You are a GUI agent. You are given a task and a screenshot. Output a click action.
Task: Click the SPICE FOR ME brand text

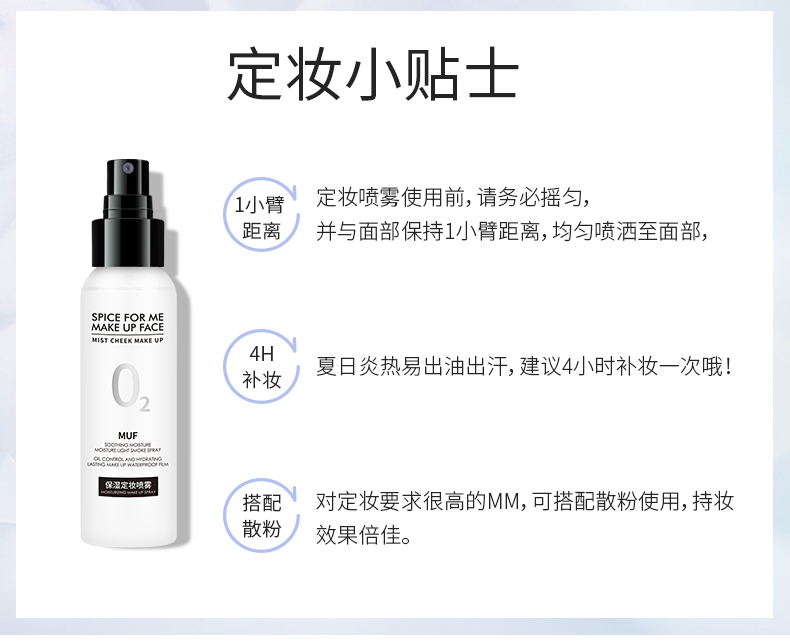[x=127, y=317]
